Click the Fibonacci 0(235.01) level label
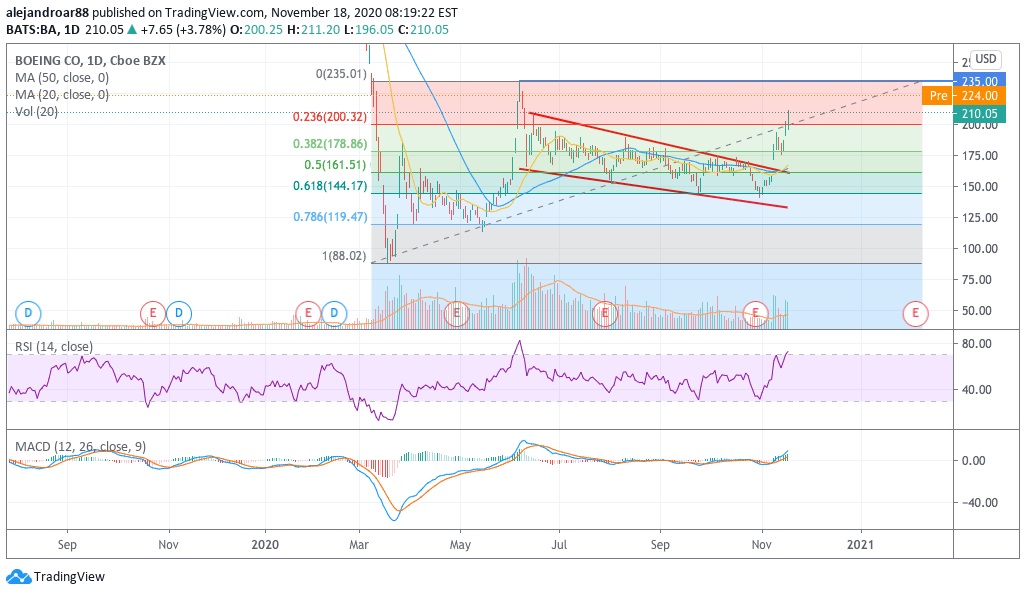This screenshot has width=1026, height=595. point(341,73)
